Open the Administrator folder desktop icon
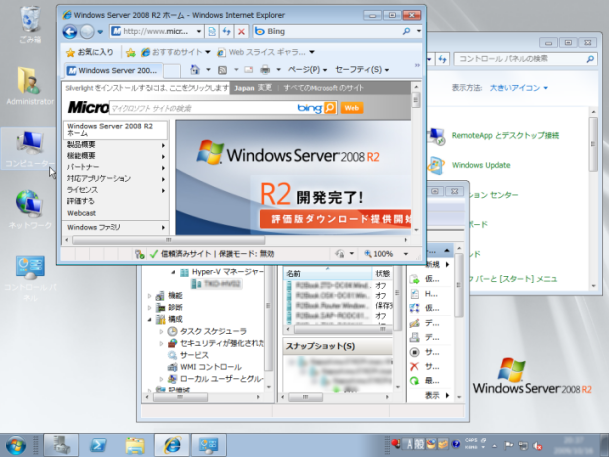 30,86
